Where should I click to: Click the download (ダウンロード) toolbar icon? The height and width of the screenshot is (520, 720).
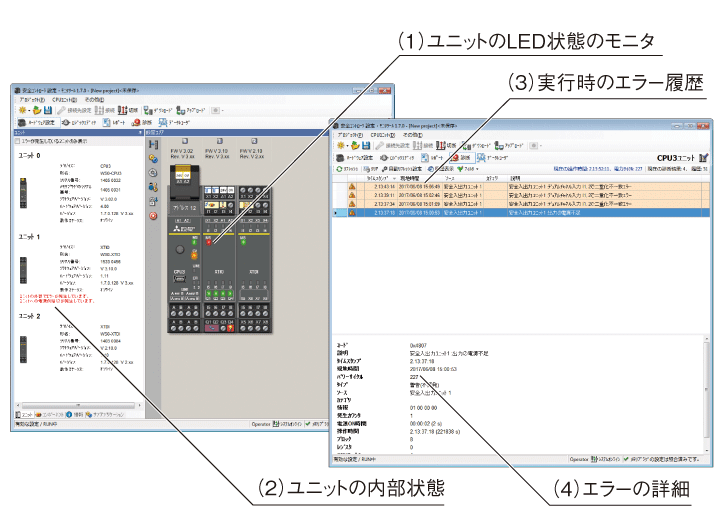click(158, 110)
